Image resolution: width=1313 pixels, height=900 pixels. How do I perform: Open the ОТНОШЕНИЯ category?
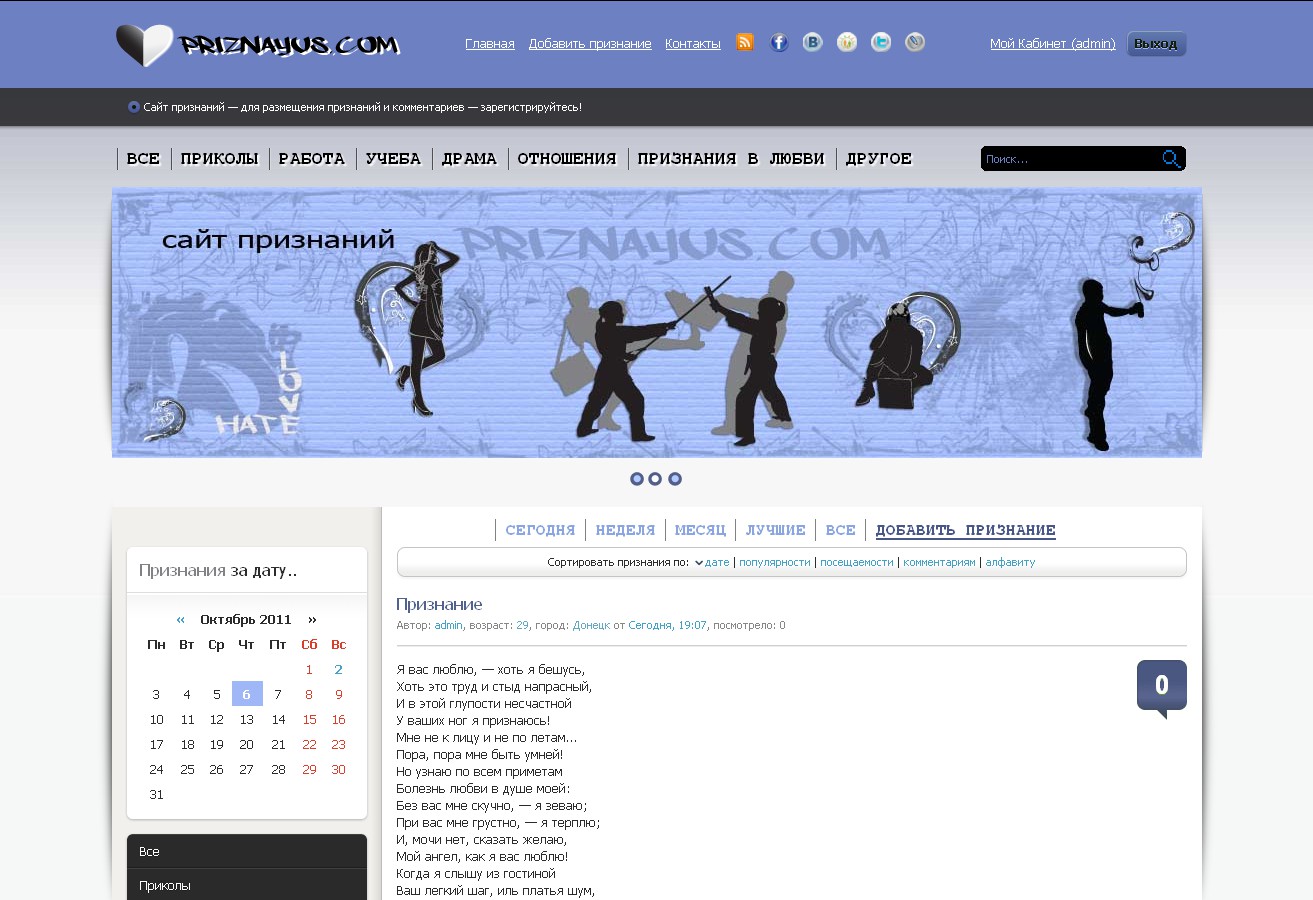coord(567,159)
